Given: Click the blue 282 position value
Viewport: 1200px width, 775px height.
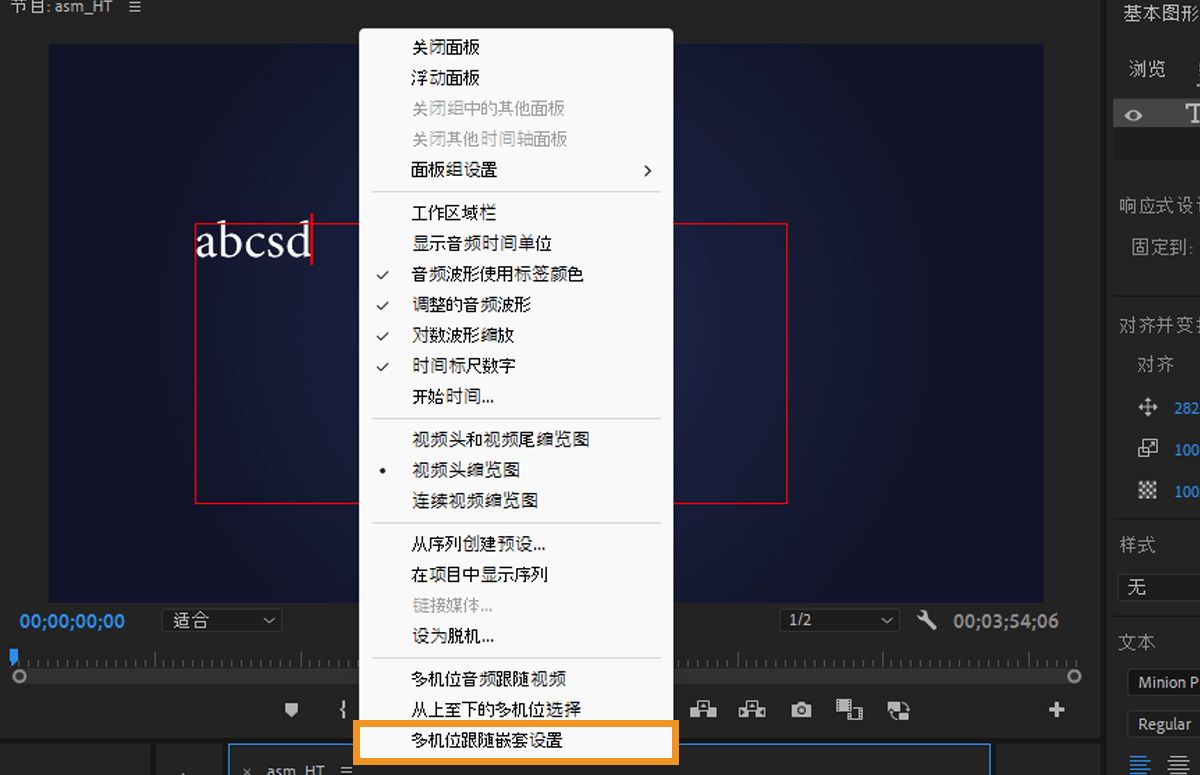Looking at the screenshot, I should [x=1188, y=408].
